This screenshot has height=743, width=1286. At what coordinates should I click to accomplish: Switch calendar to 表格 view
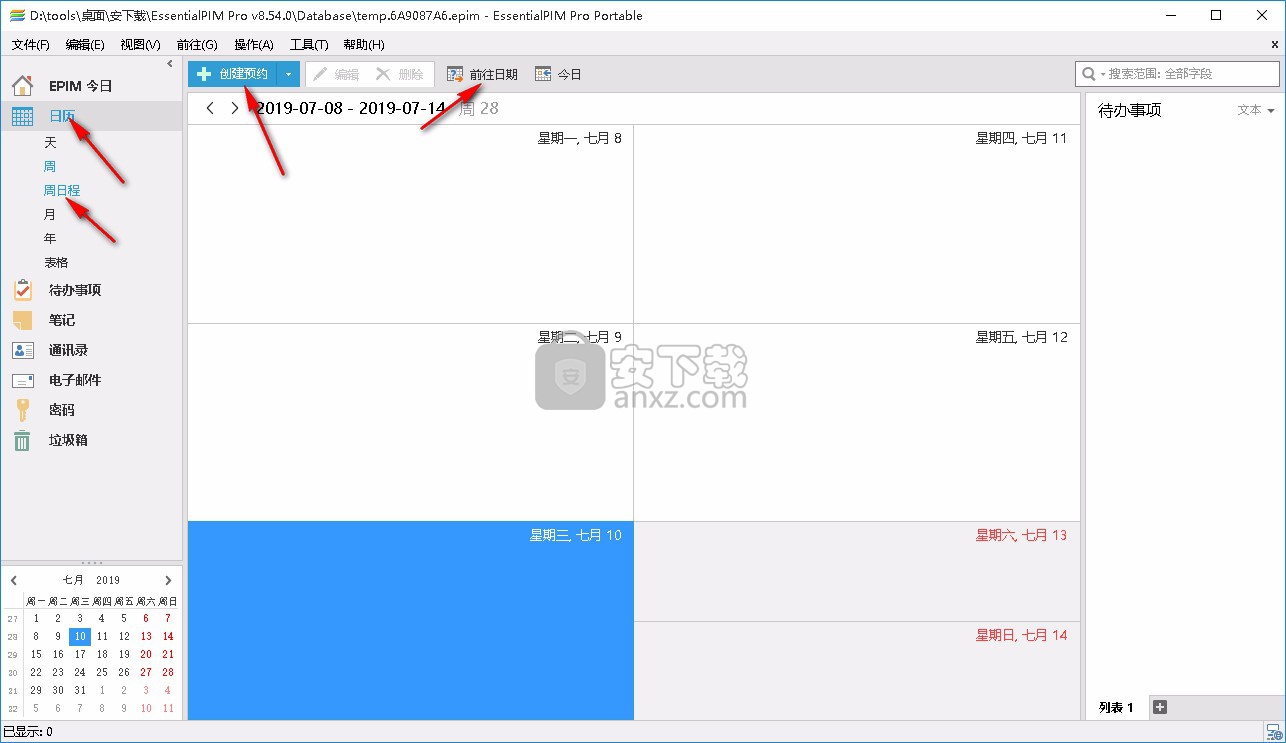pos(56,262)
